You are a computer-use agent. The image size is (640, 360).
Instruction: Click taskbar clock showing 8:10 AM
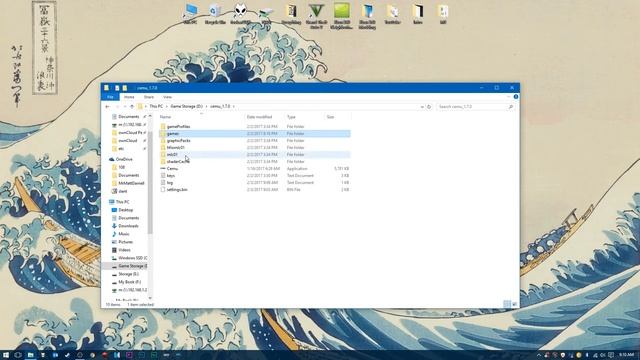pos(627,355)
